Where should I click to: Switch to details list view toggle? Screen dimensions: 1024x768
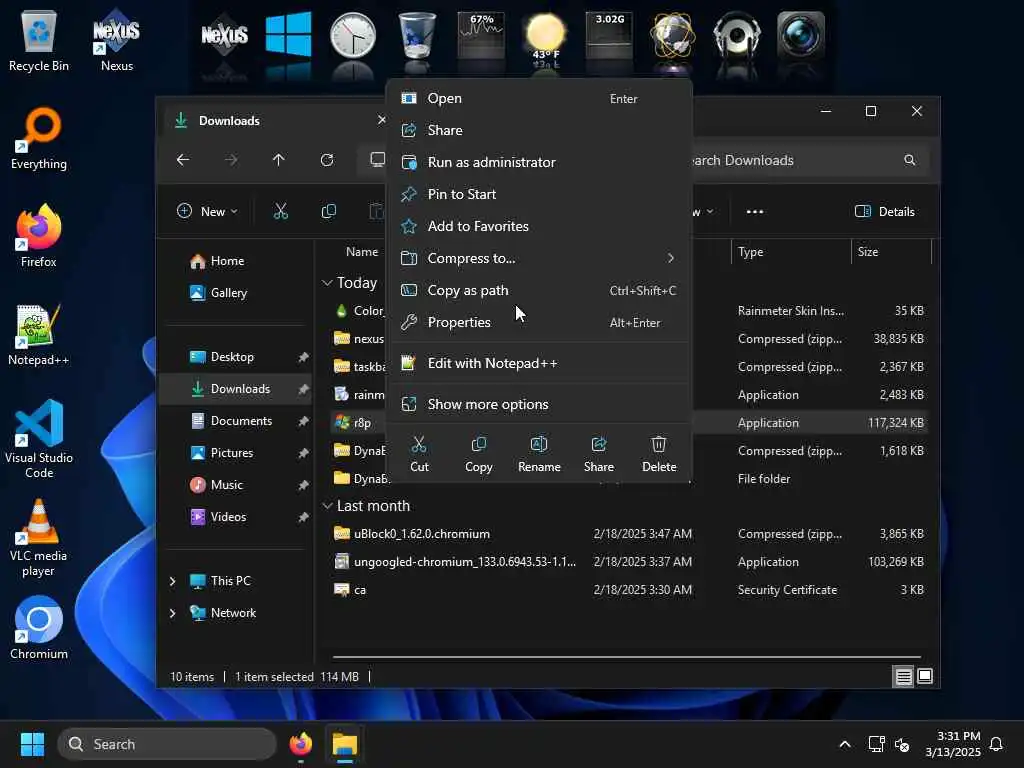pyautogui.click(x=903, y=676)
